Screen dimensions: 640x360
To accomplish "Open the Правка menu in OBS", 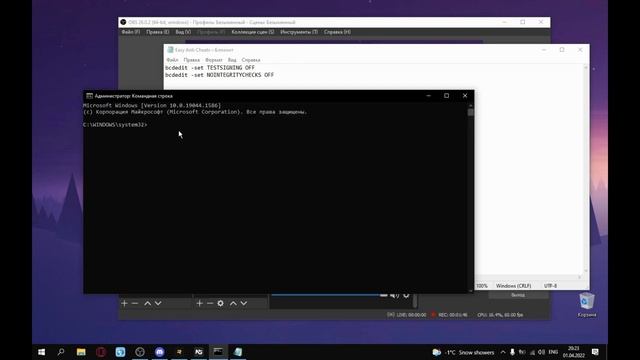I will (x=158, y=32).
